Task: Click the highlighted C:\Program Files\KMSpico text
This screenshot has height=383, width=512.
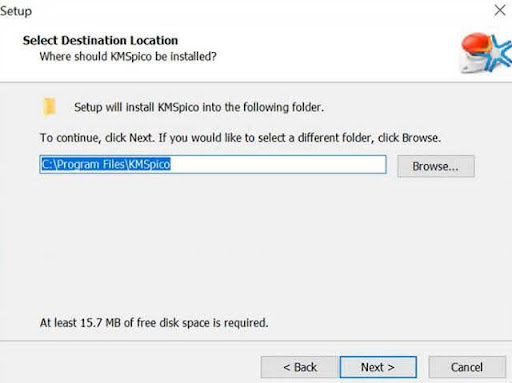Action: [106, 164]
